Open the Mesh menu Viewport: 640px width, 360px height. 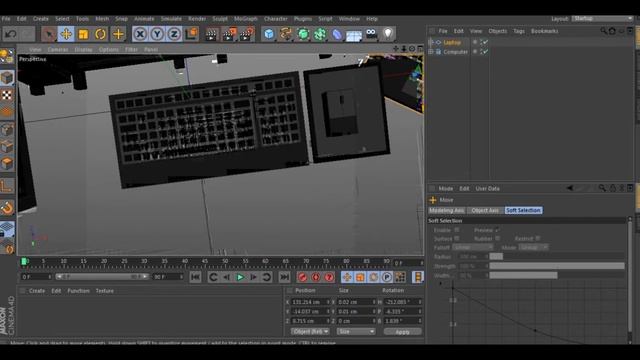(102, 19)
